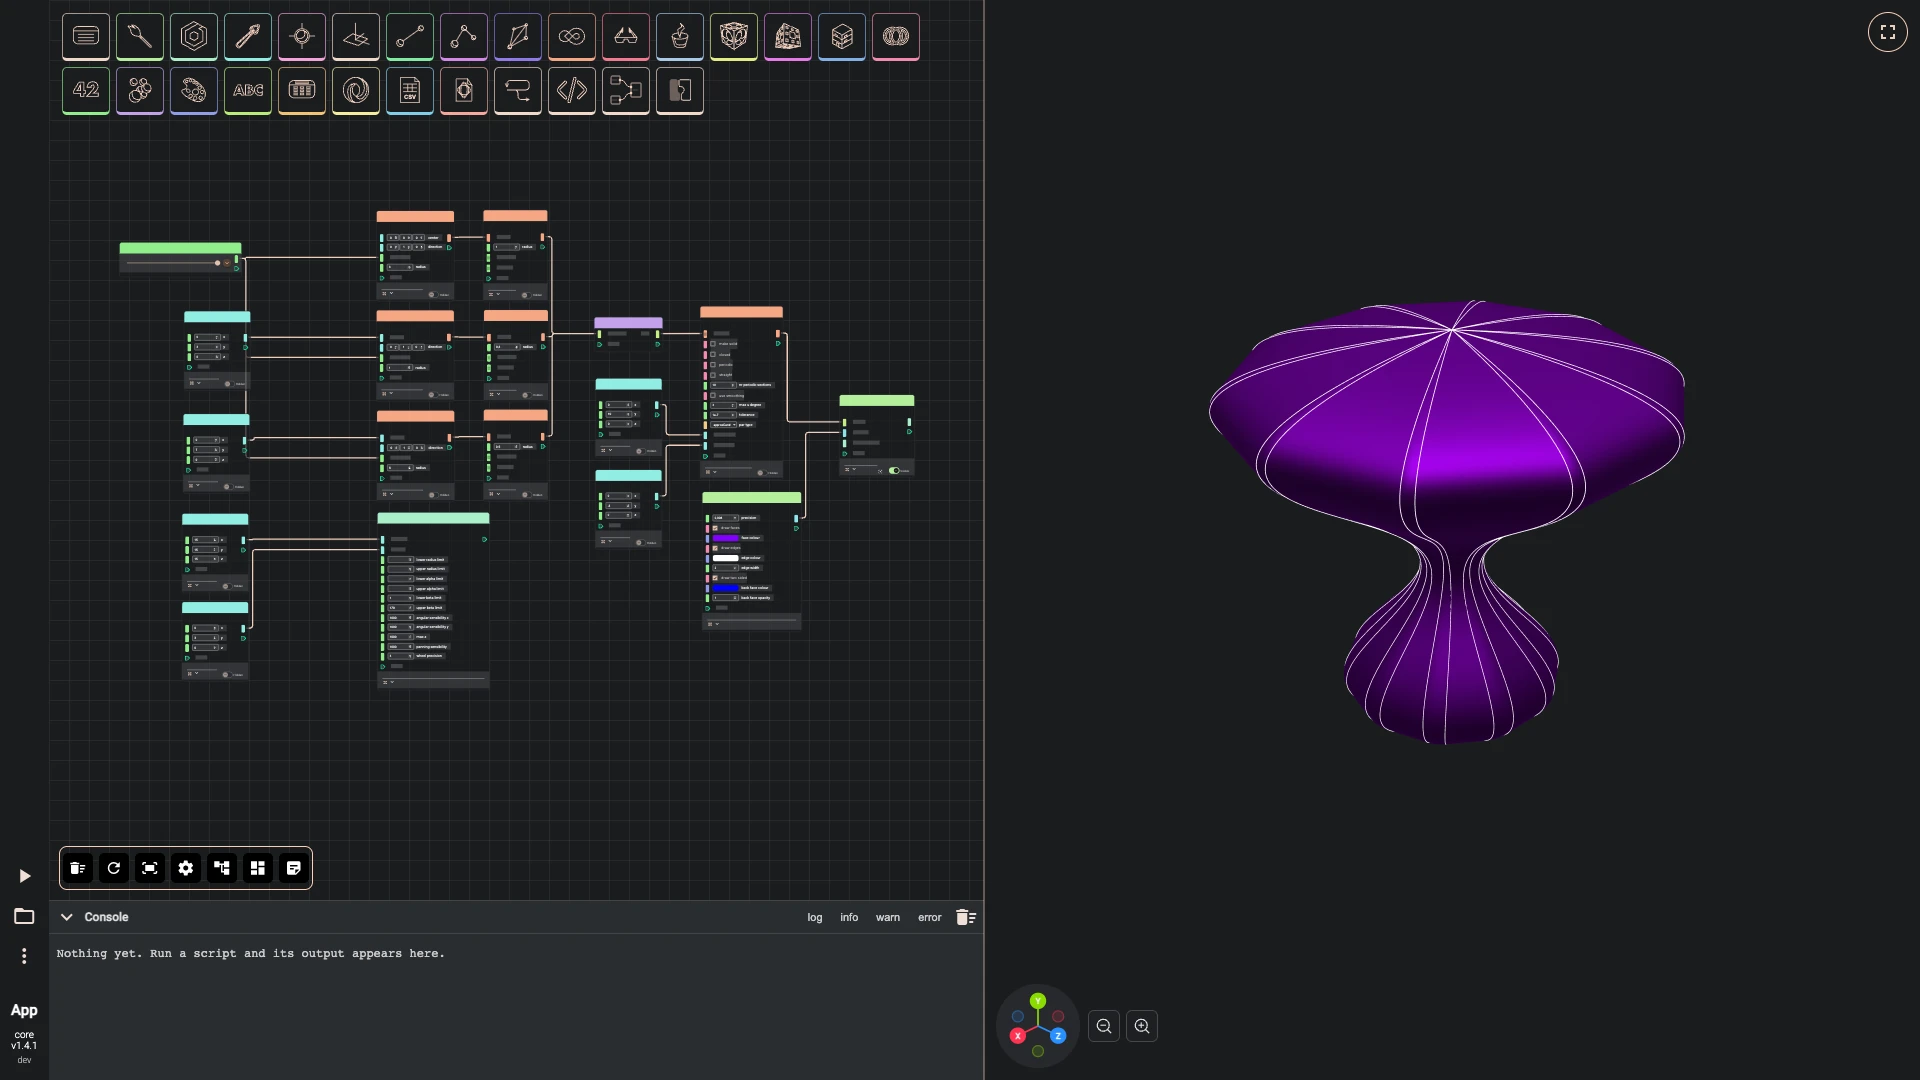Screen dimensions: 1920x1080
Task: Click the refresh graph button in bottom toolbar
Action: pyautogui.click(x=114, y=868)
